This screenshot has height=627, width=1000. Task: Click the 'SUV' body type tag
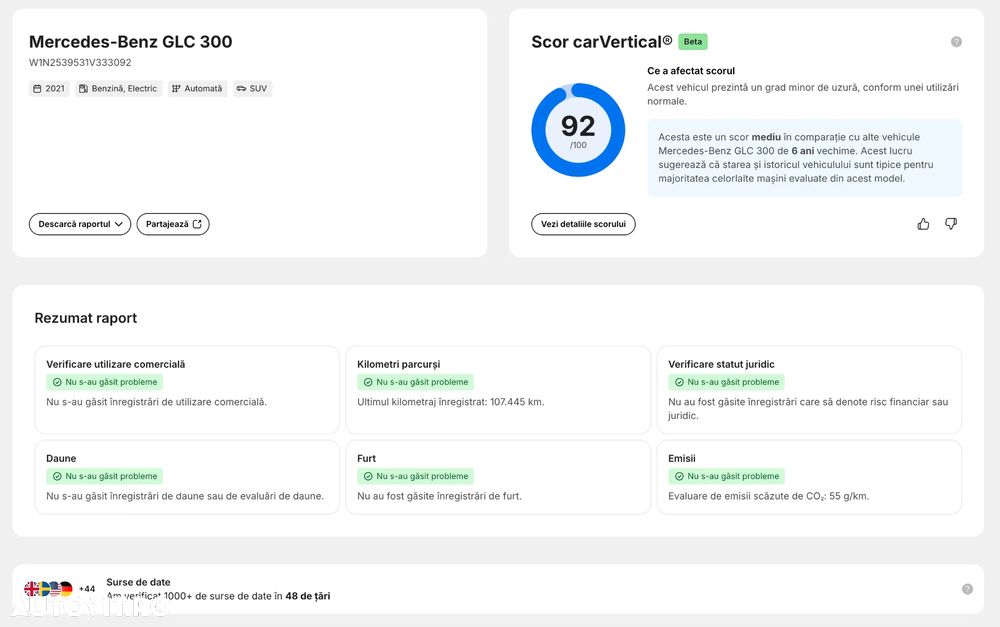(252, 89)
